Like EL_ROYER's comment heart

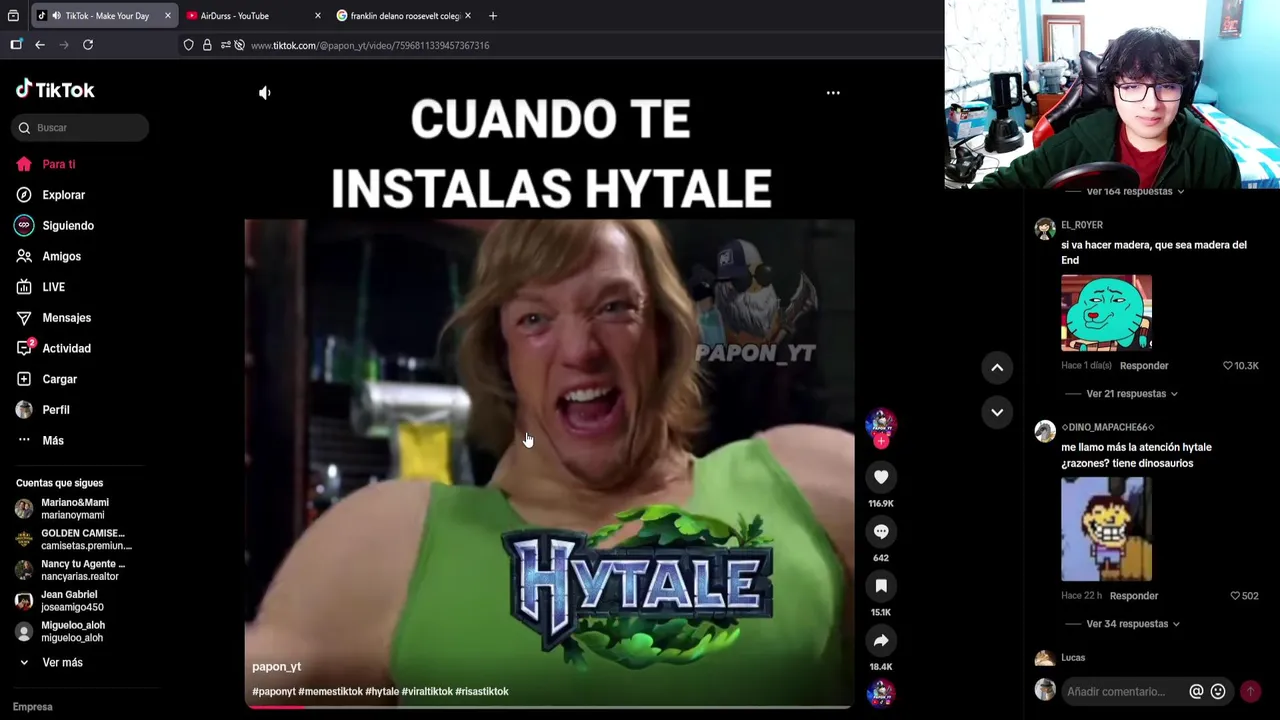click(1228, 366)
